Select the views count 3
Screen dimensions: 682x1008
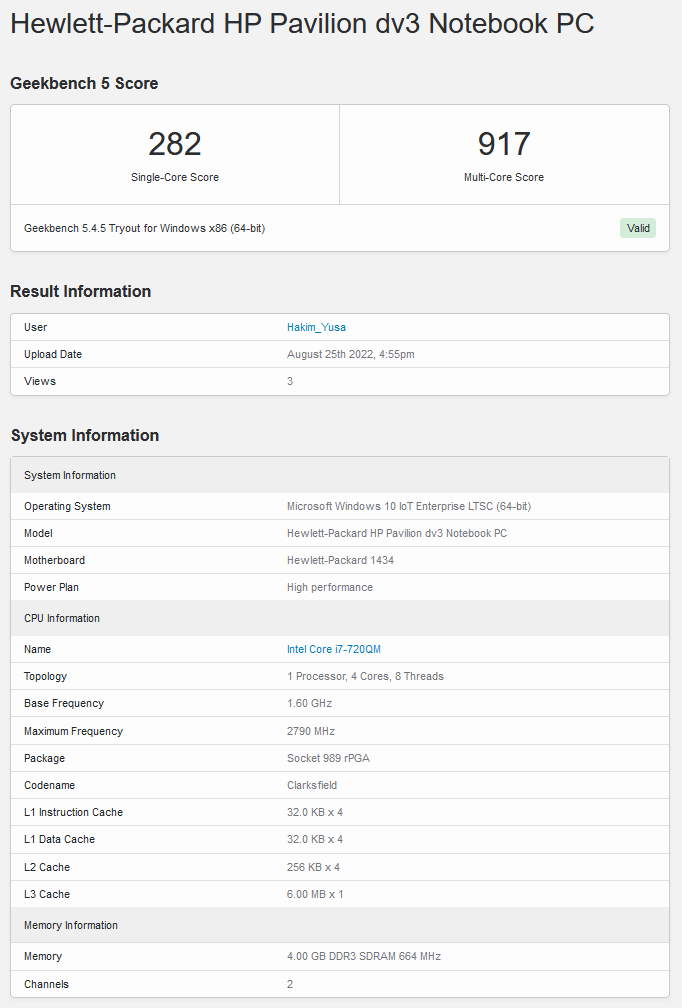[x=290, y=381]
